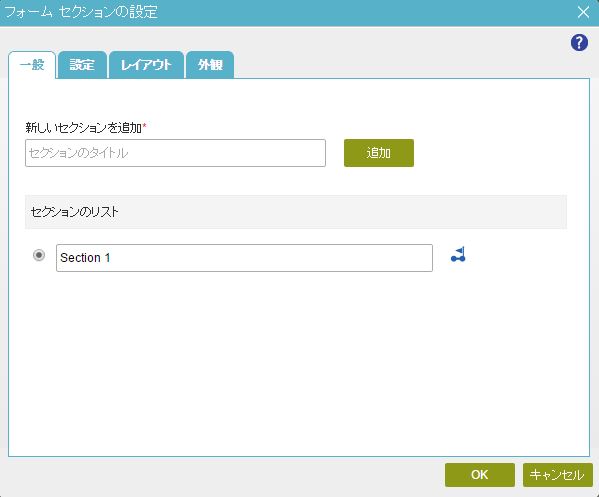Click the 新しいセクションを追加 label
599x497 pixels.
(84, 128)
